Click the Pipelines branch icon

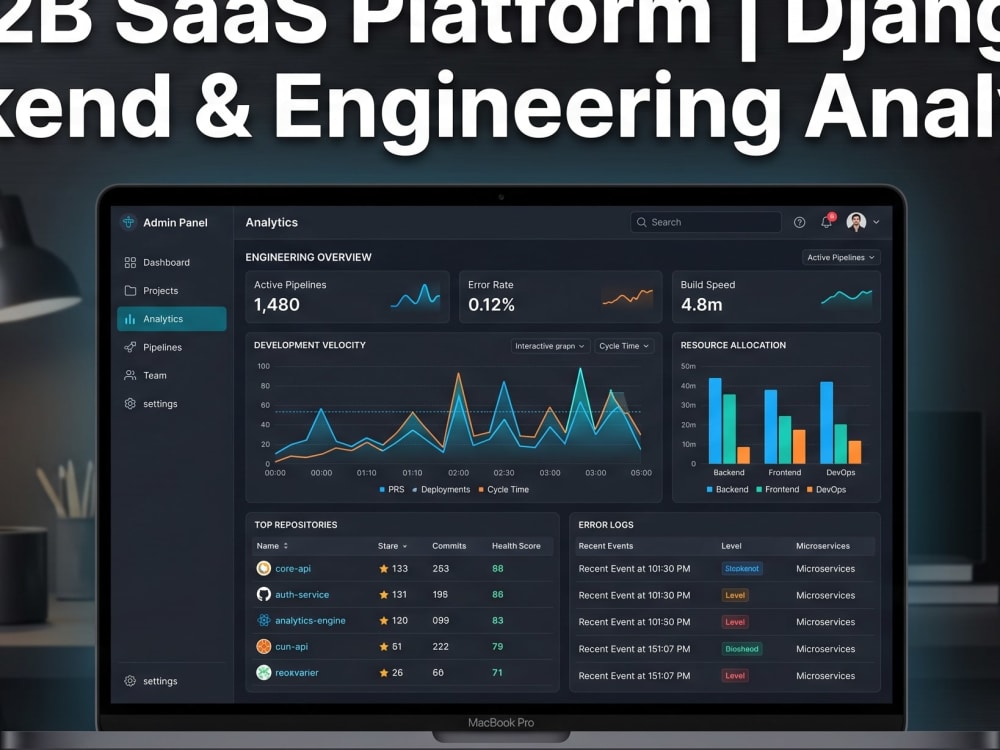[130, 347]
